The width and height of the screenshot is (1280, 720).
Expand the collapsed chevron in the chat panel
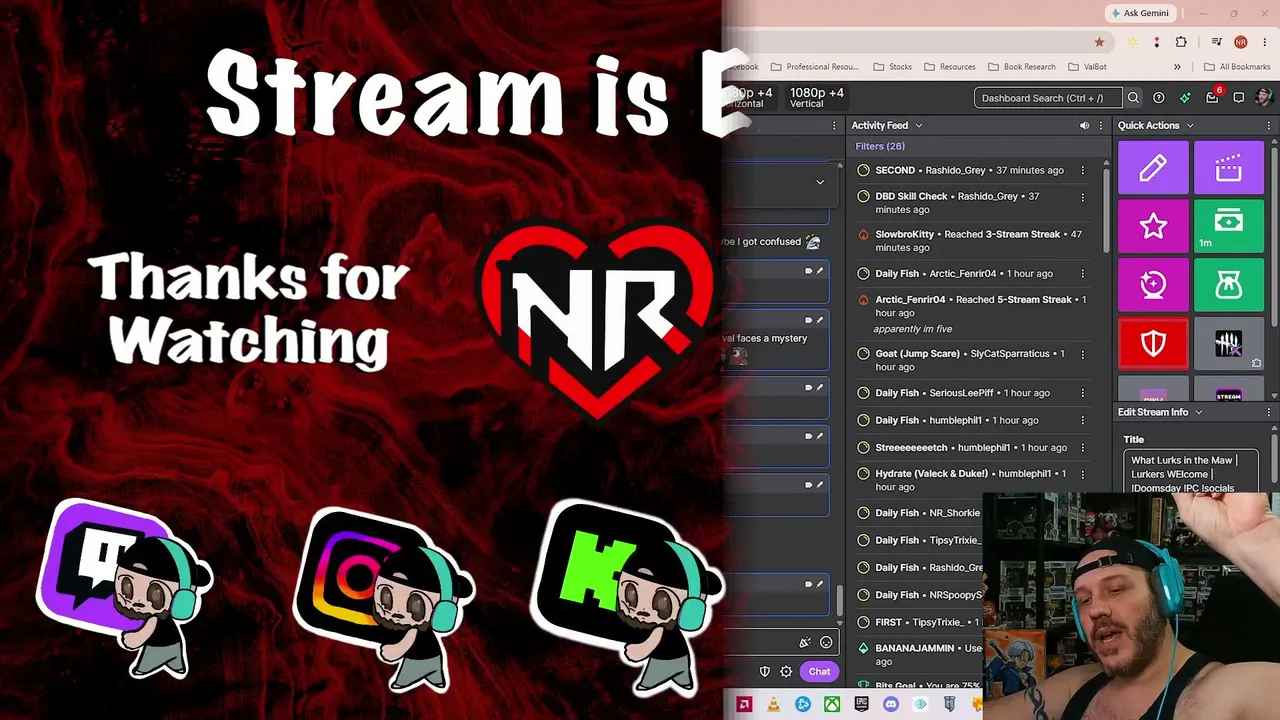coord(820,182)
